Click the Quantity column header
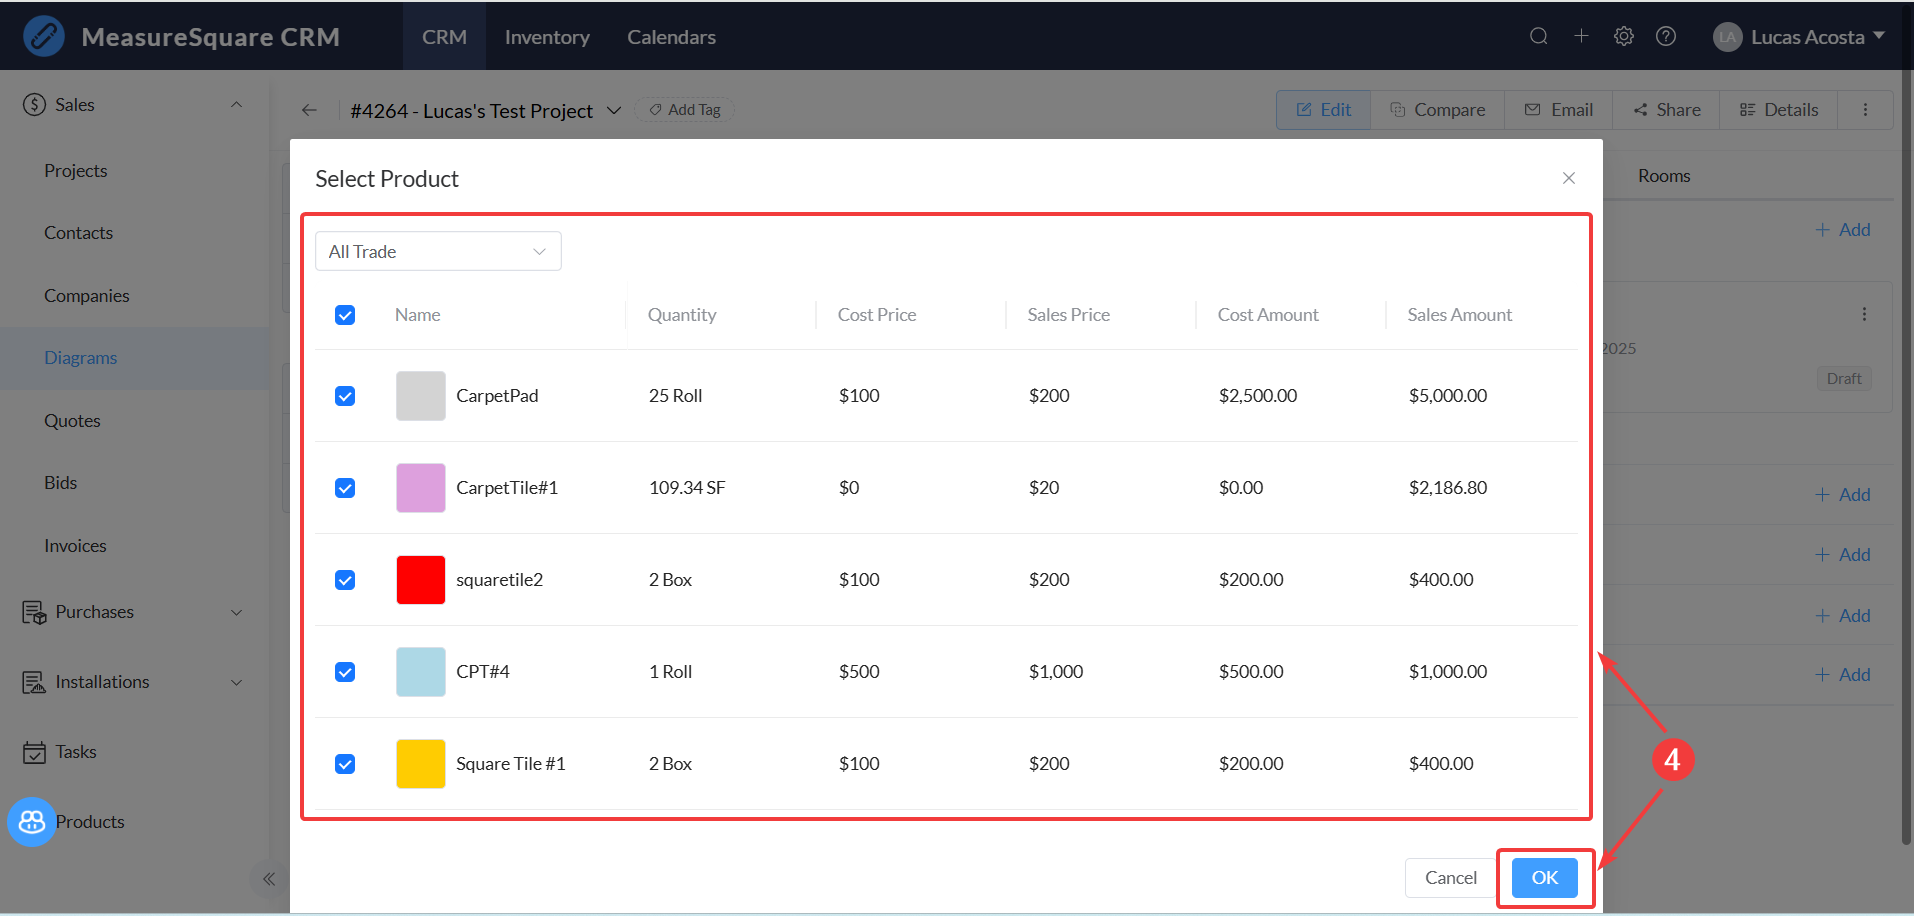 point(682,315)
